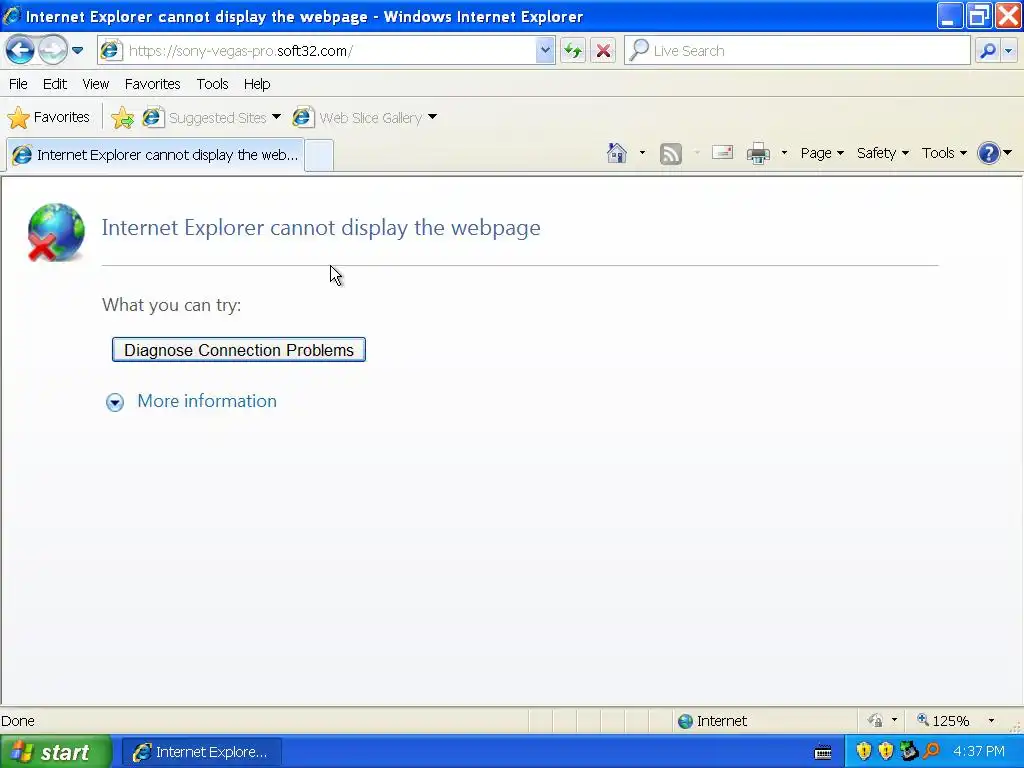Refresh the page with the green arrows icon
Screen dimensions: 1024x768
[573, 50]
